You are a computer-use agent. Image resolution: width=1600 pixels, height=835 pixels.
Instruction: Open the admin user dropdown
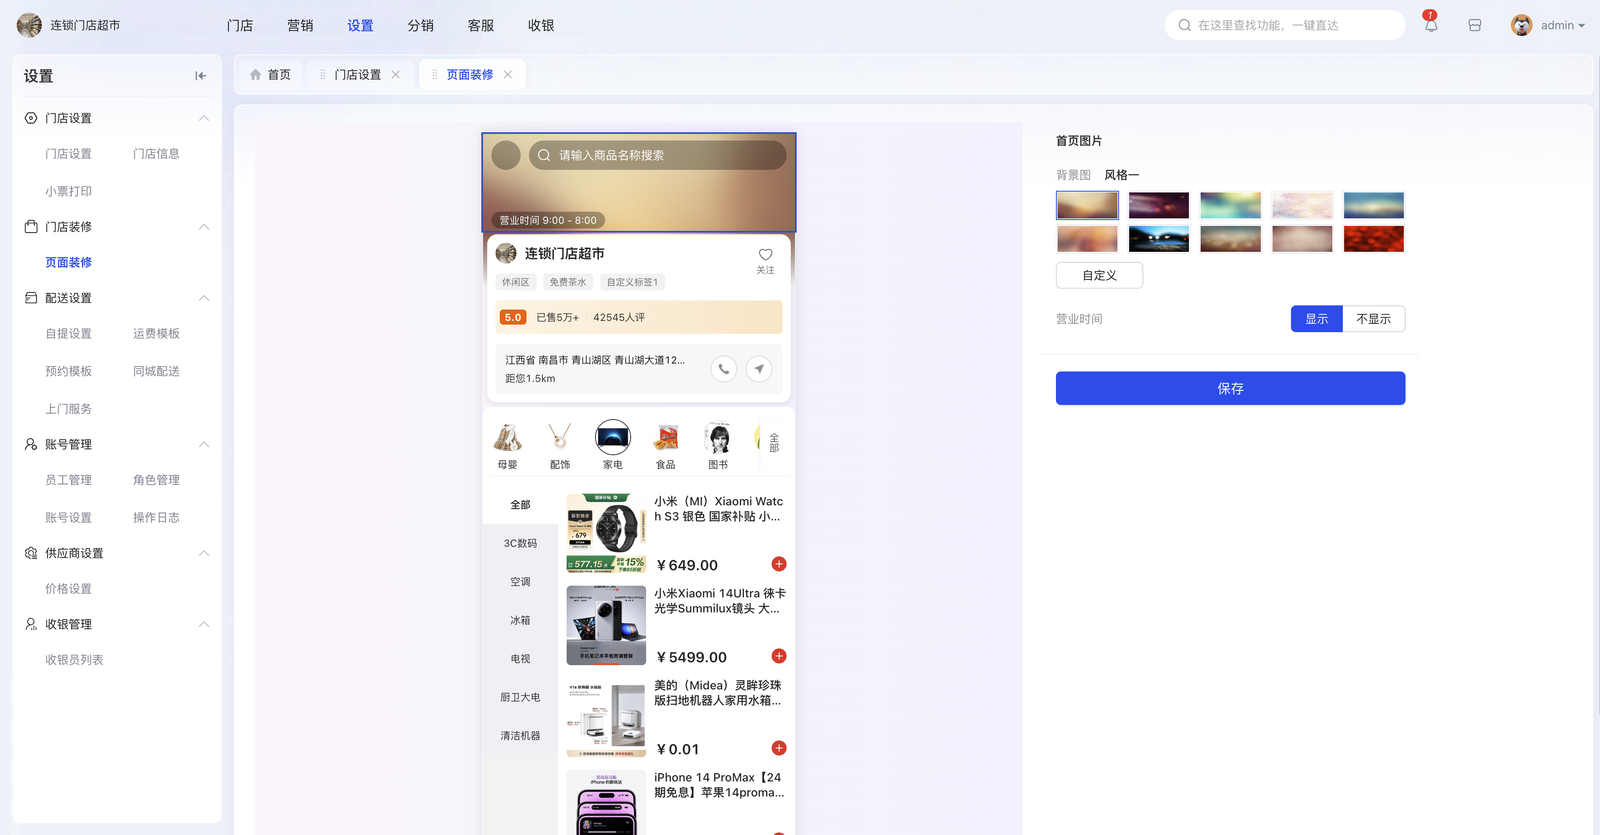click(1548, 25)
